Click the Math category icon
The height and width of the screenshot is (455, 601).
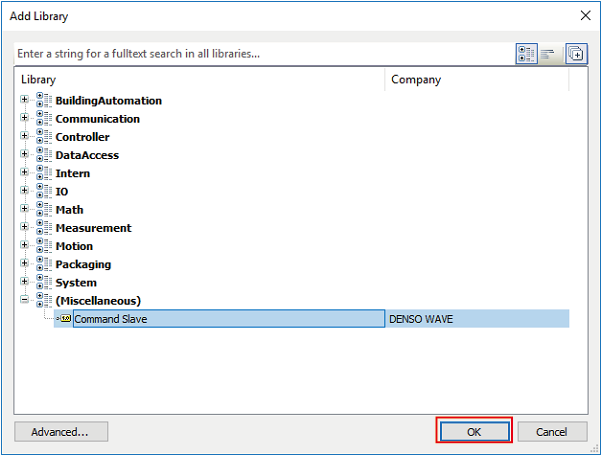coord(43,209)
